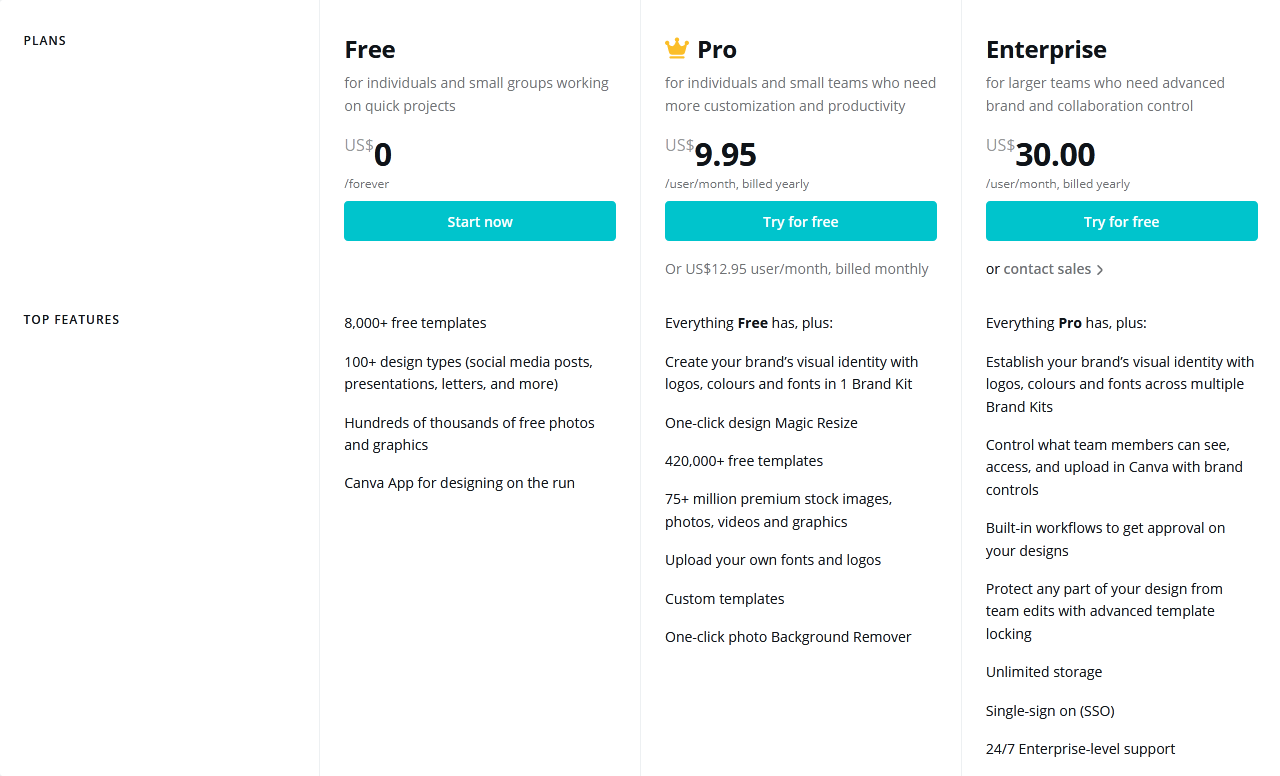
Task: Open the contact sales link
Action: [1047, 269]
